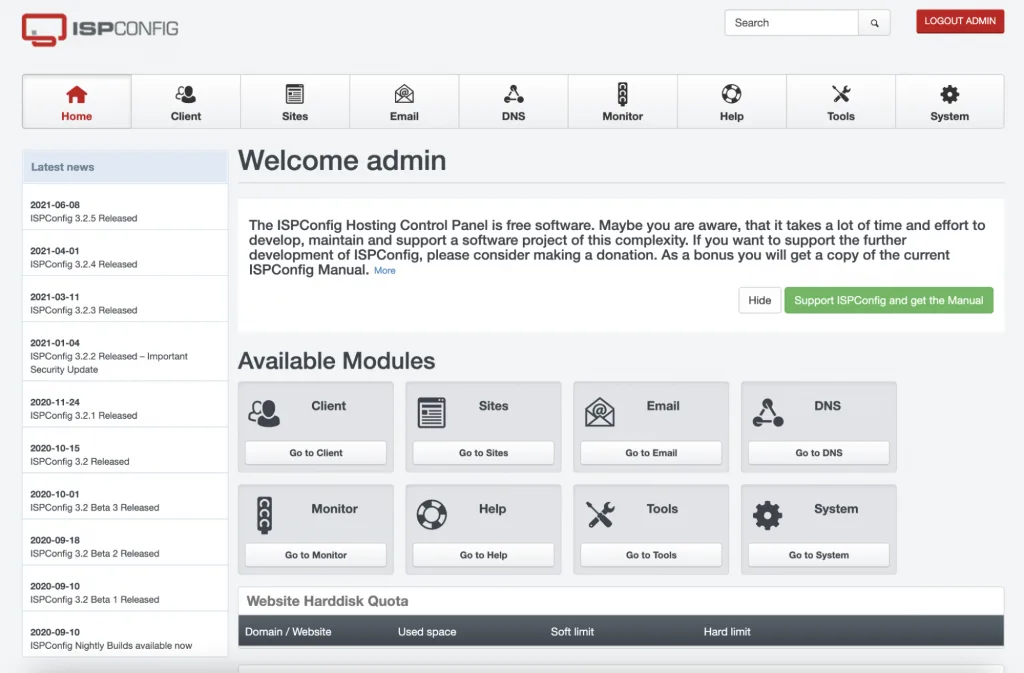This screenshot has height=673, width=1024.
Task: Click the Go to Email button
Action: tap(651, 452)
